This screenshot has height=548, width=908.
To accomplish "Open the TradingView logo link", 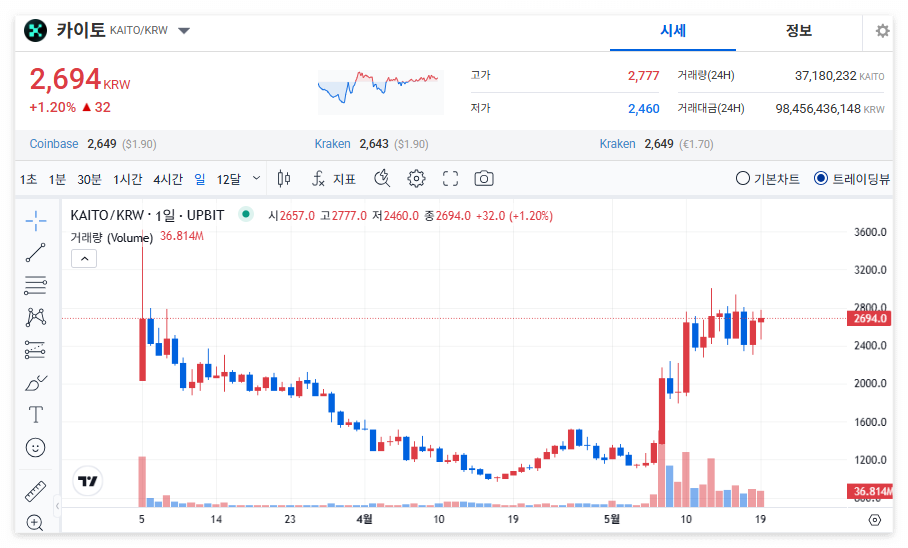I will pyautogui.click(x=87, y=481).
